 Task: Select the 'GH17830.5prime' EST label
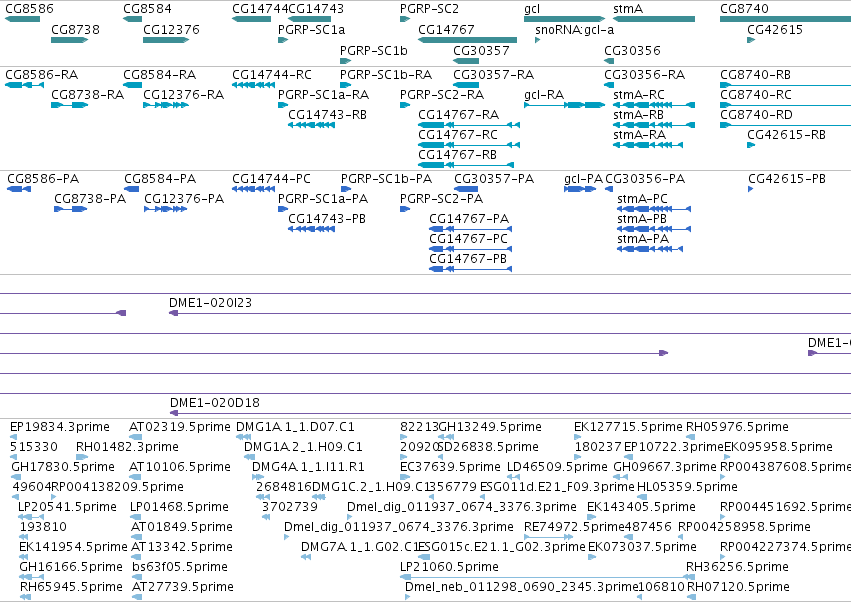click(x=63, y=467)
